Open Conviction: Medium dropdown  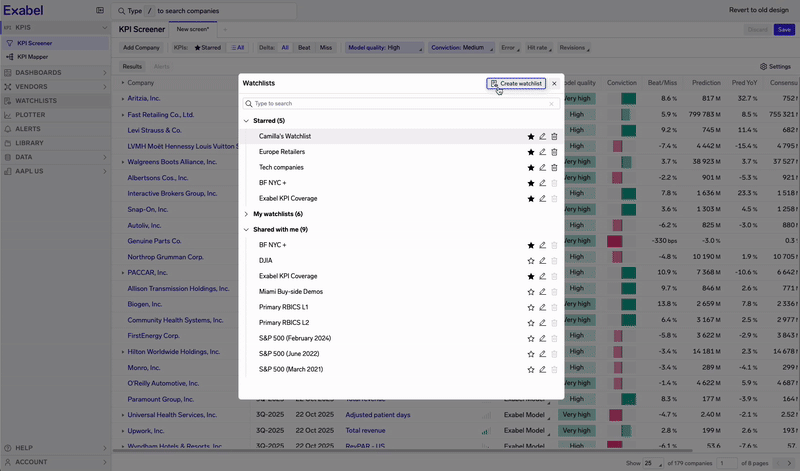461,48
